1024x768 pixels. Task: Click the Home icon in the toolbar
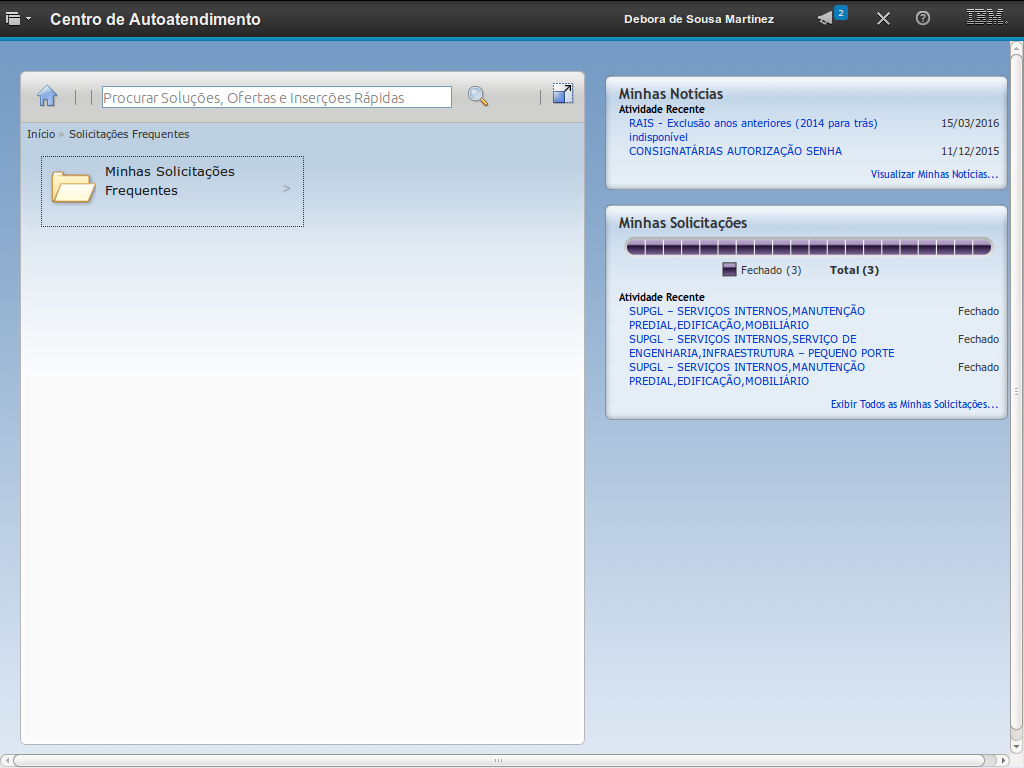[47, 96]
